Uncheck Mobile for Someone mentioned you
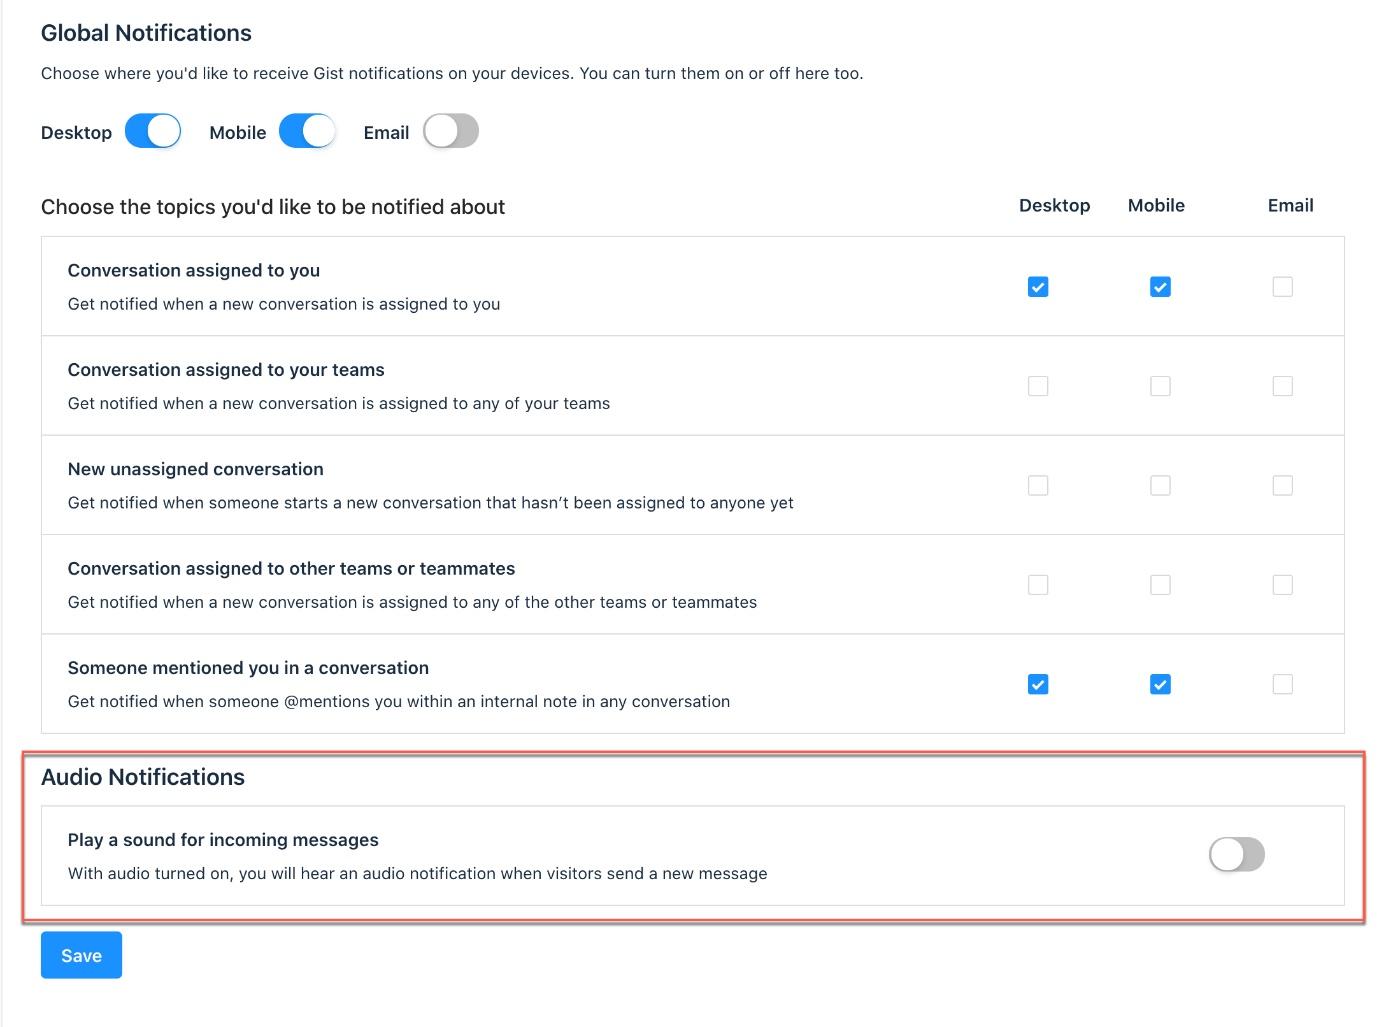Image resolution: width=1400 pixels, height=1027 pixels. coord(1160,685)
